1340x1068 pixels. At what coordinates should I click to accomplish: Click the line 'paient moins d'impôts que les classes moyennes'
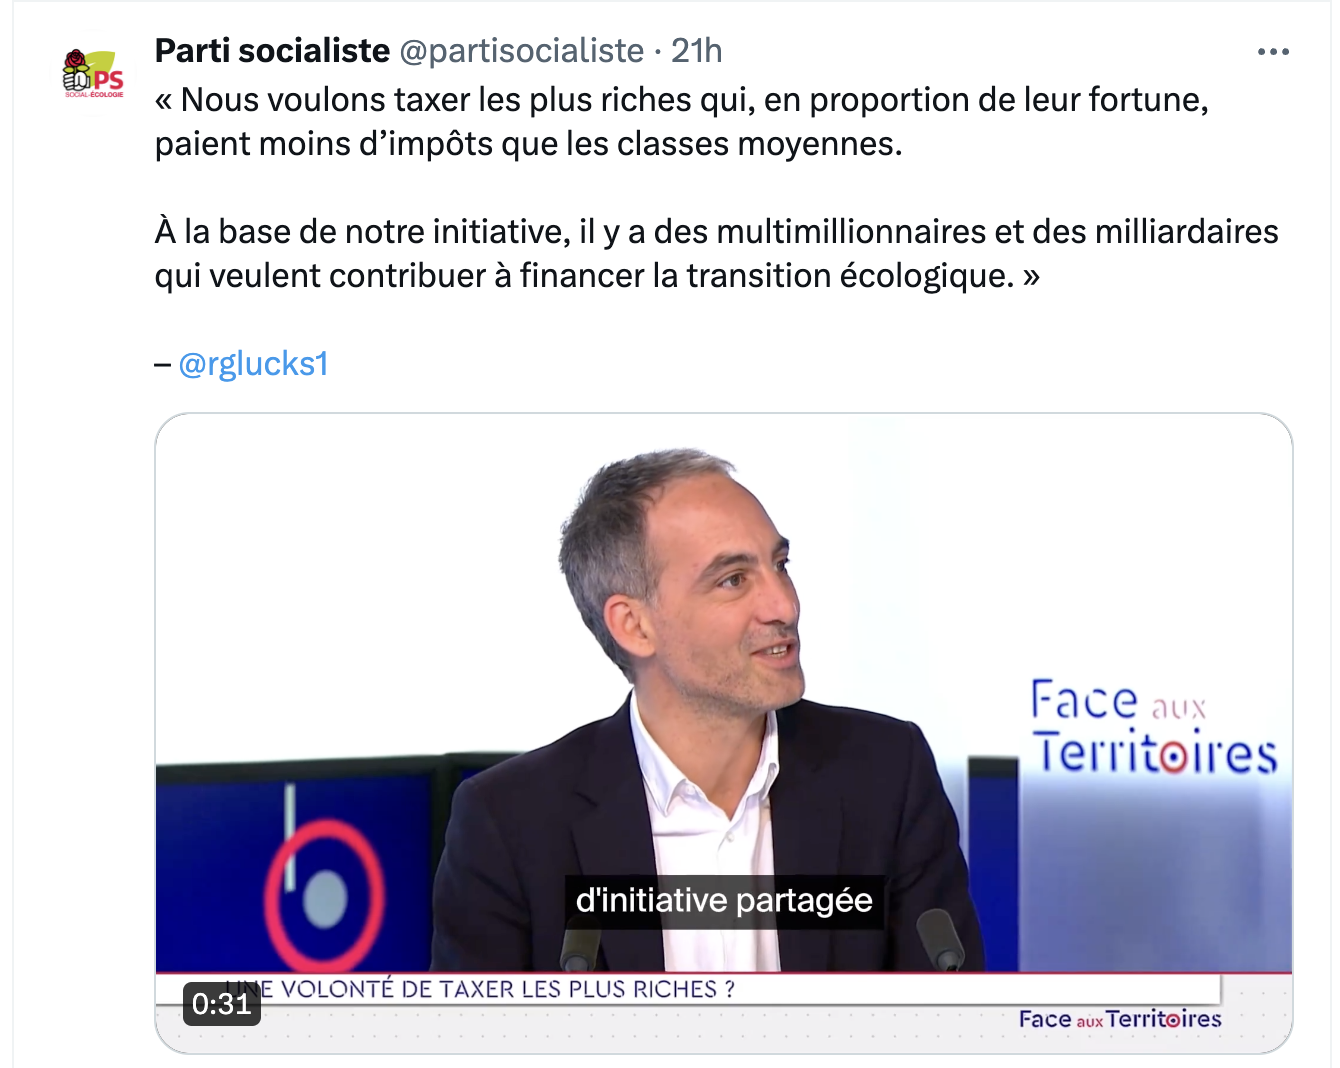point(528,144)
